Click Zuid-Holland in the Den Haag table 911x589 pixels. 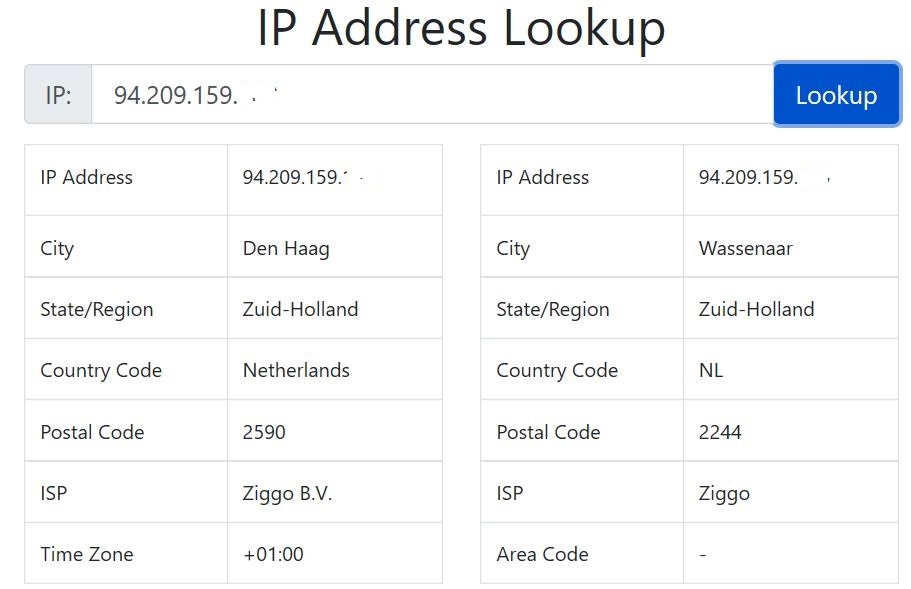click(x=300, y=309)
